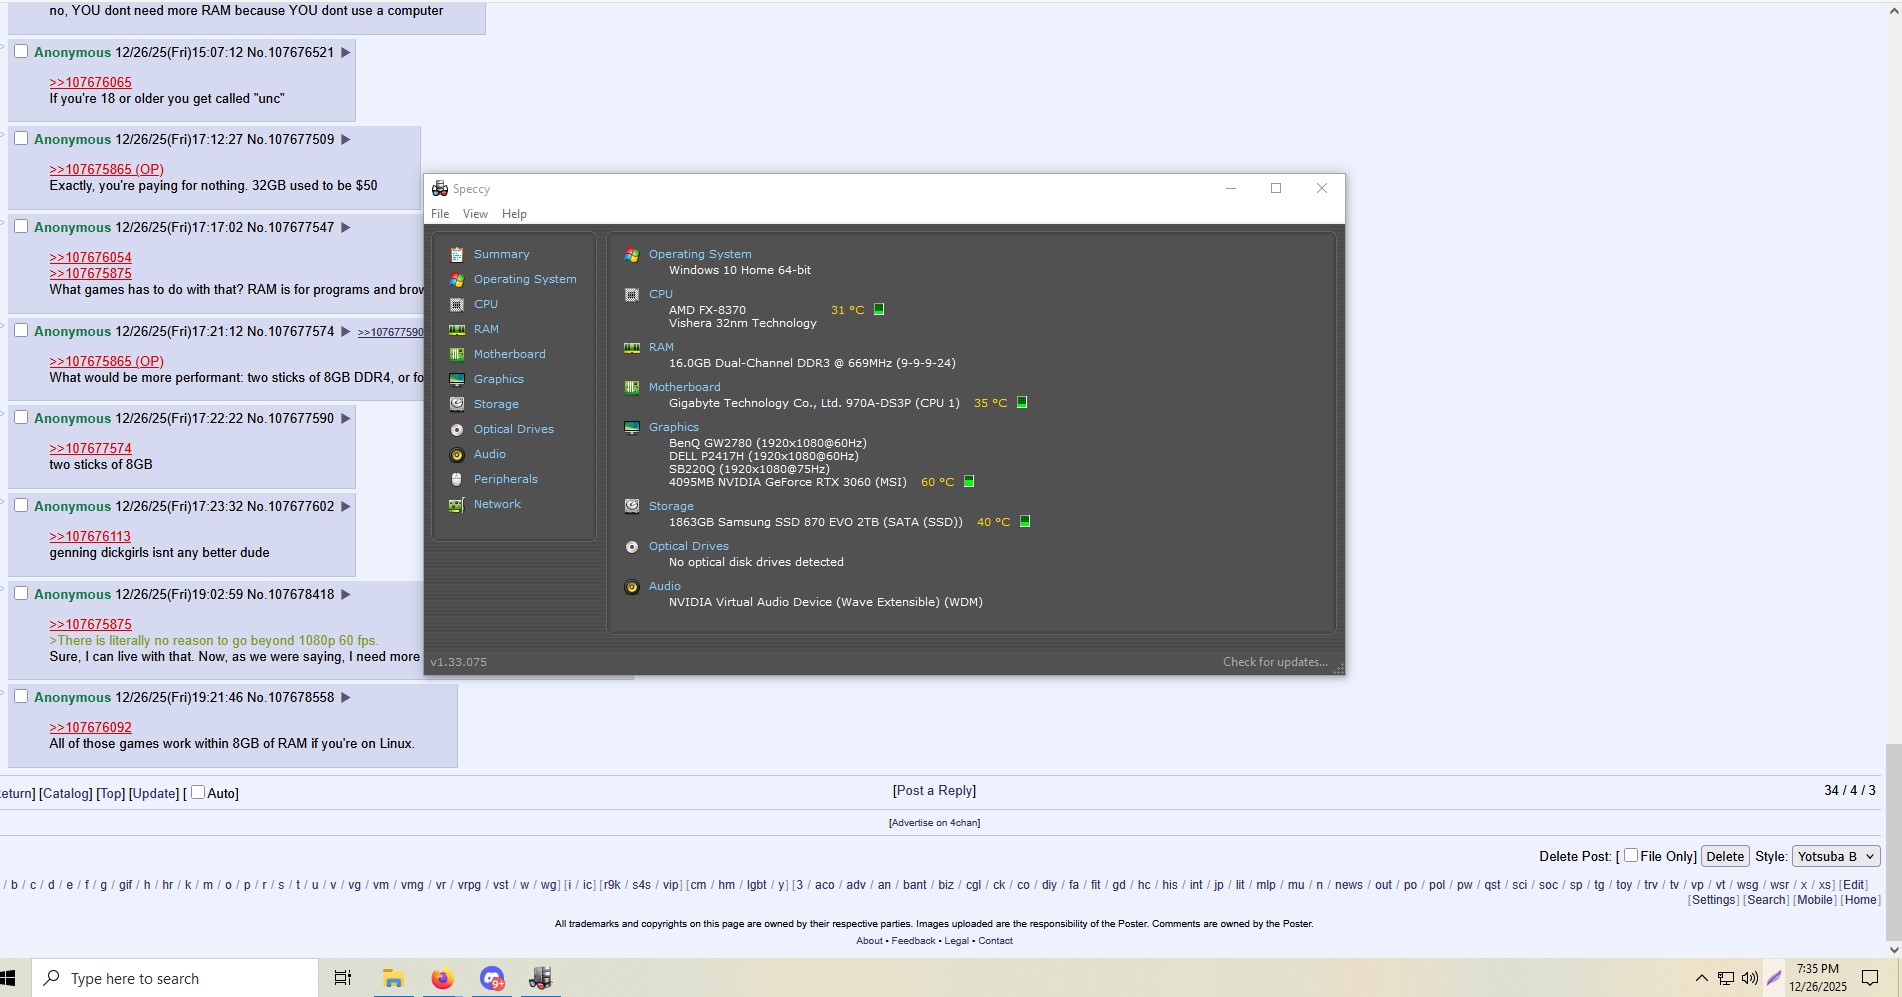The image size is (1902, 997).
Task: Tick the checkbox for post No.107677590
Action: tap(21, 417)
